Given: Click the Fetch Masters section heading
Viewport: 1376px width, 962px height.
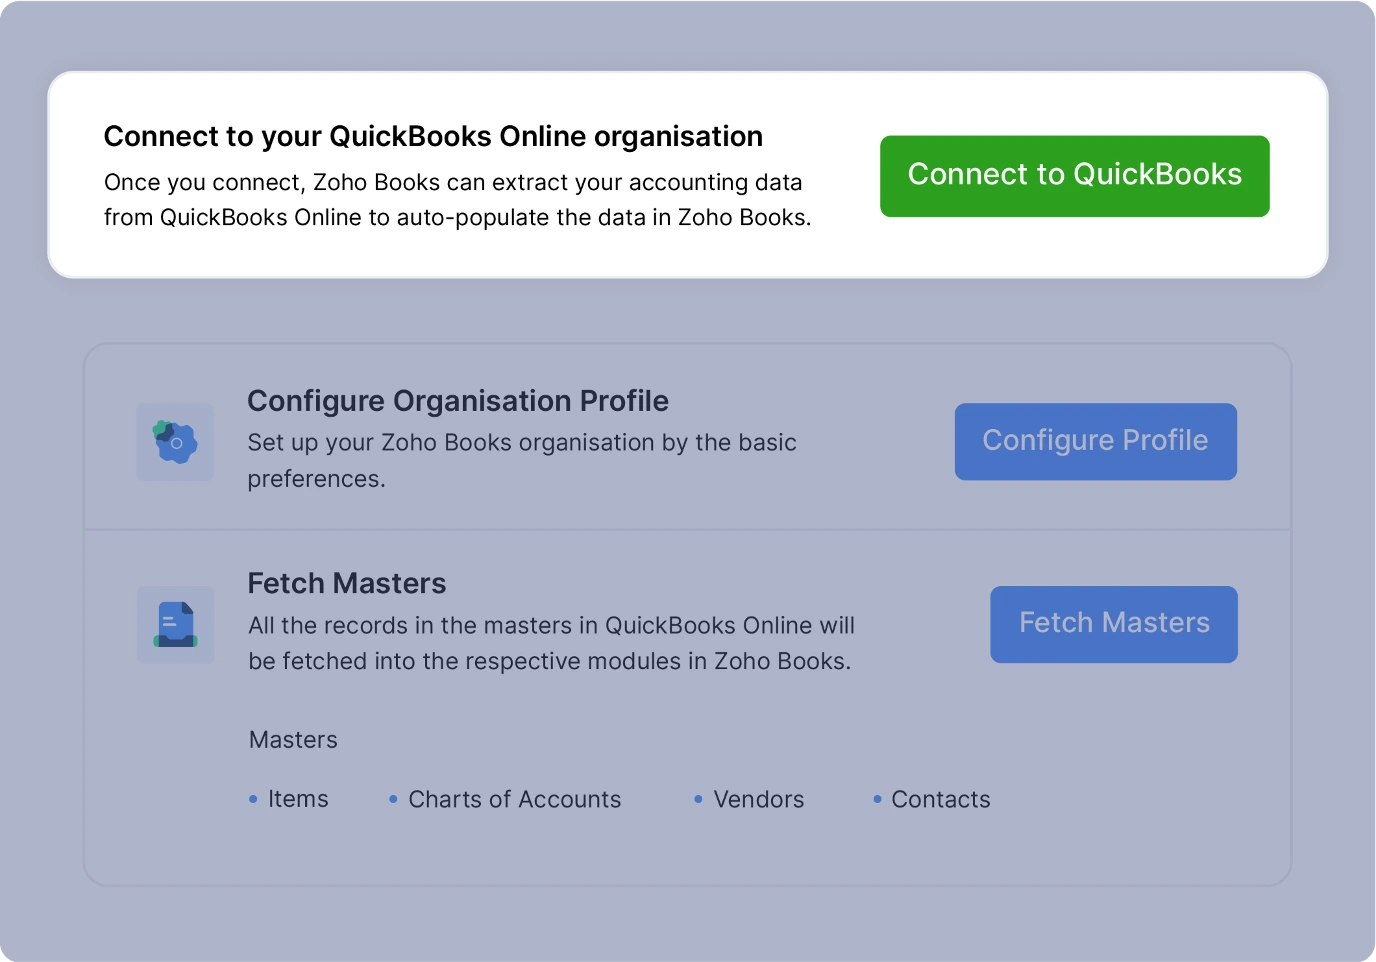Looking at the screenshot, I should pos(347,583).
